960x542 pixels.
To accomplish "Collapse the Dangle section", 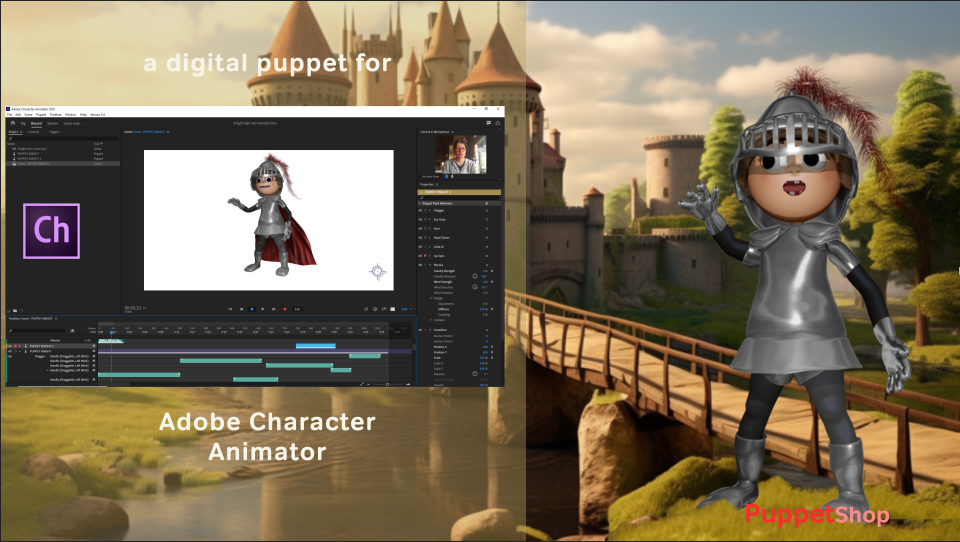I will point(431,298).
